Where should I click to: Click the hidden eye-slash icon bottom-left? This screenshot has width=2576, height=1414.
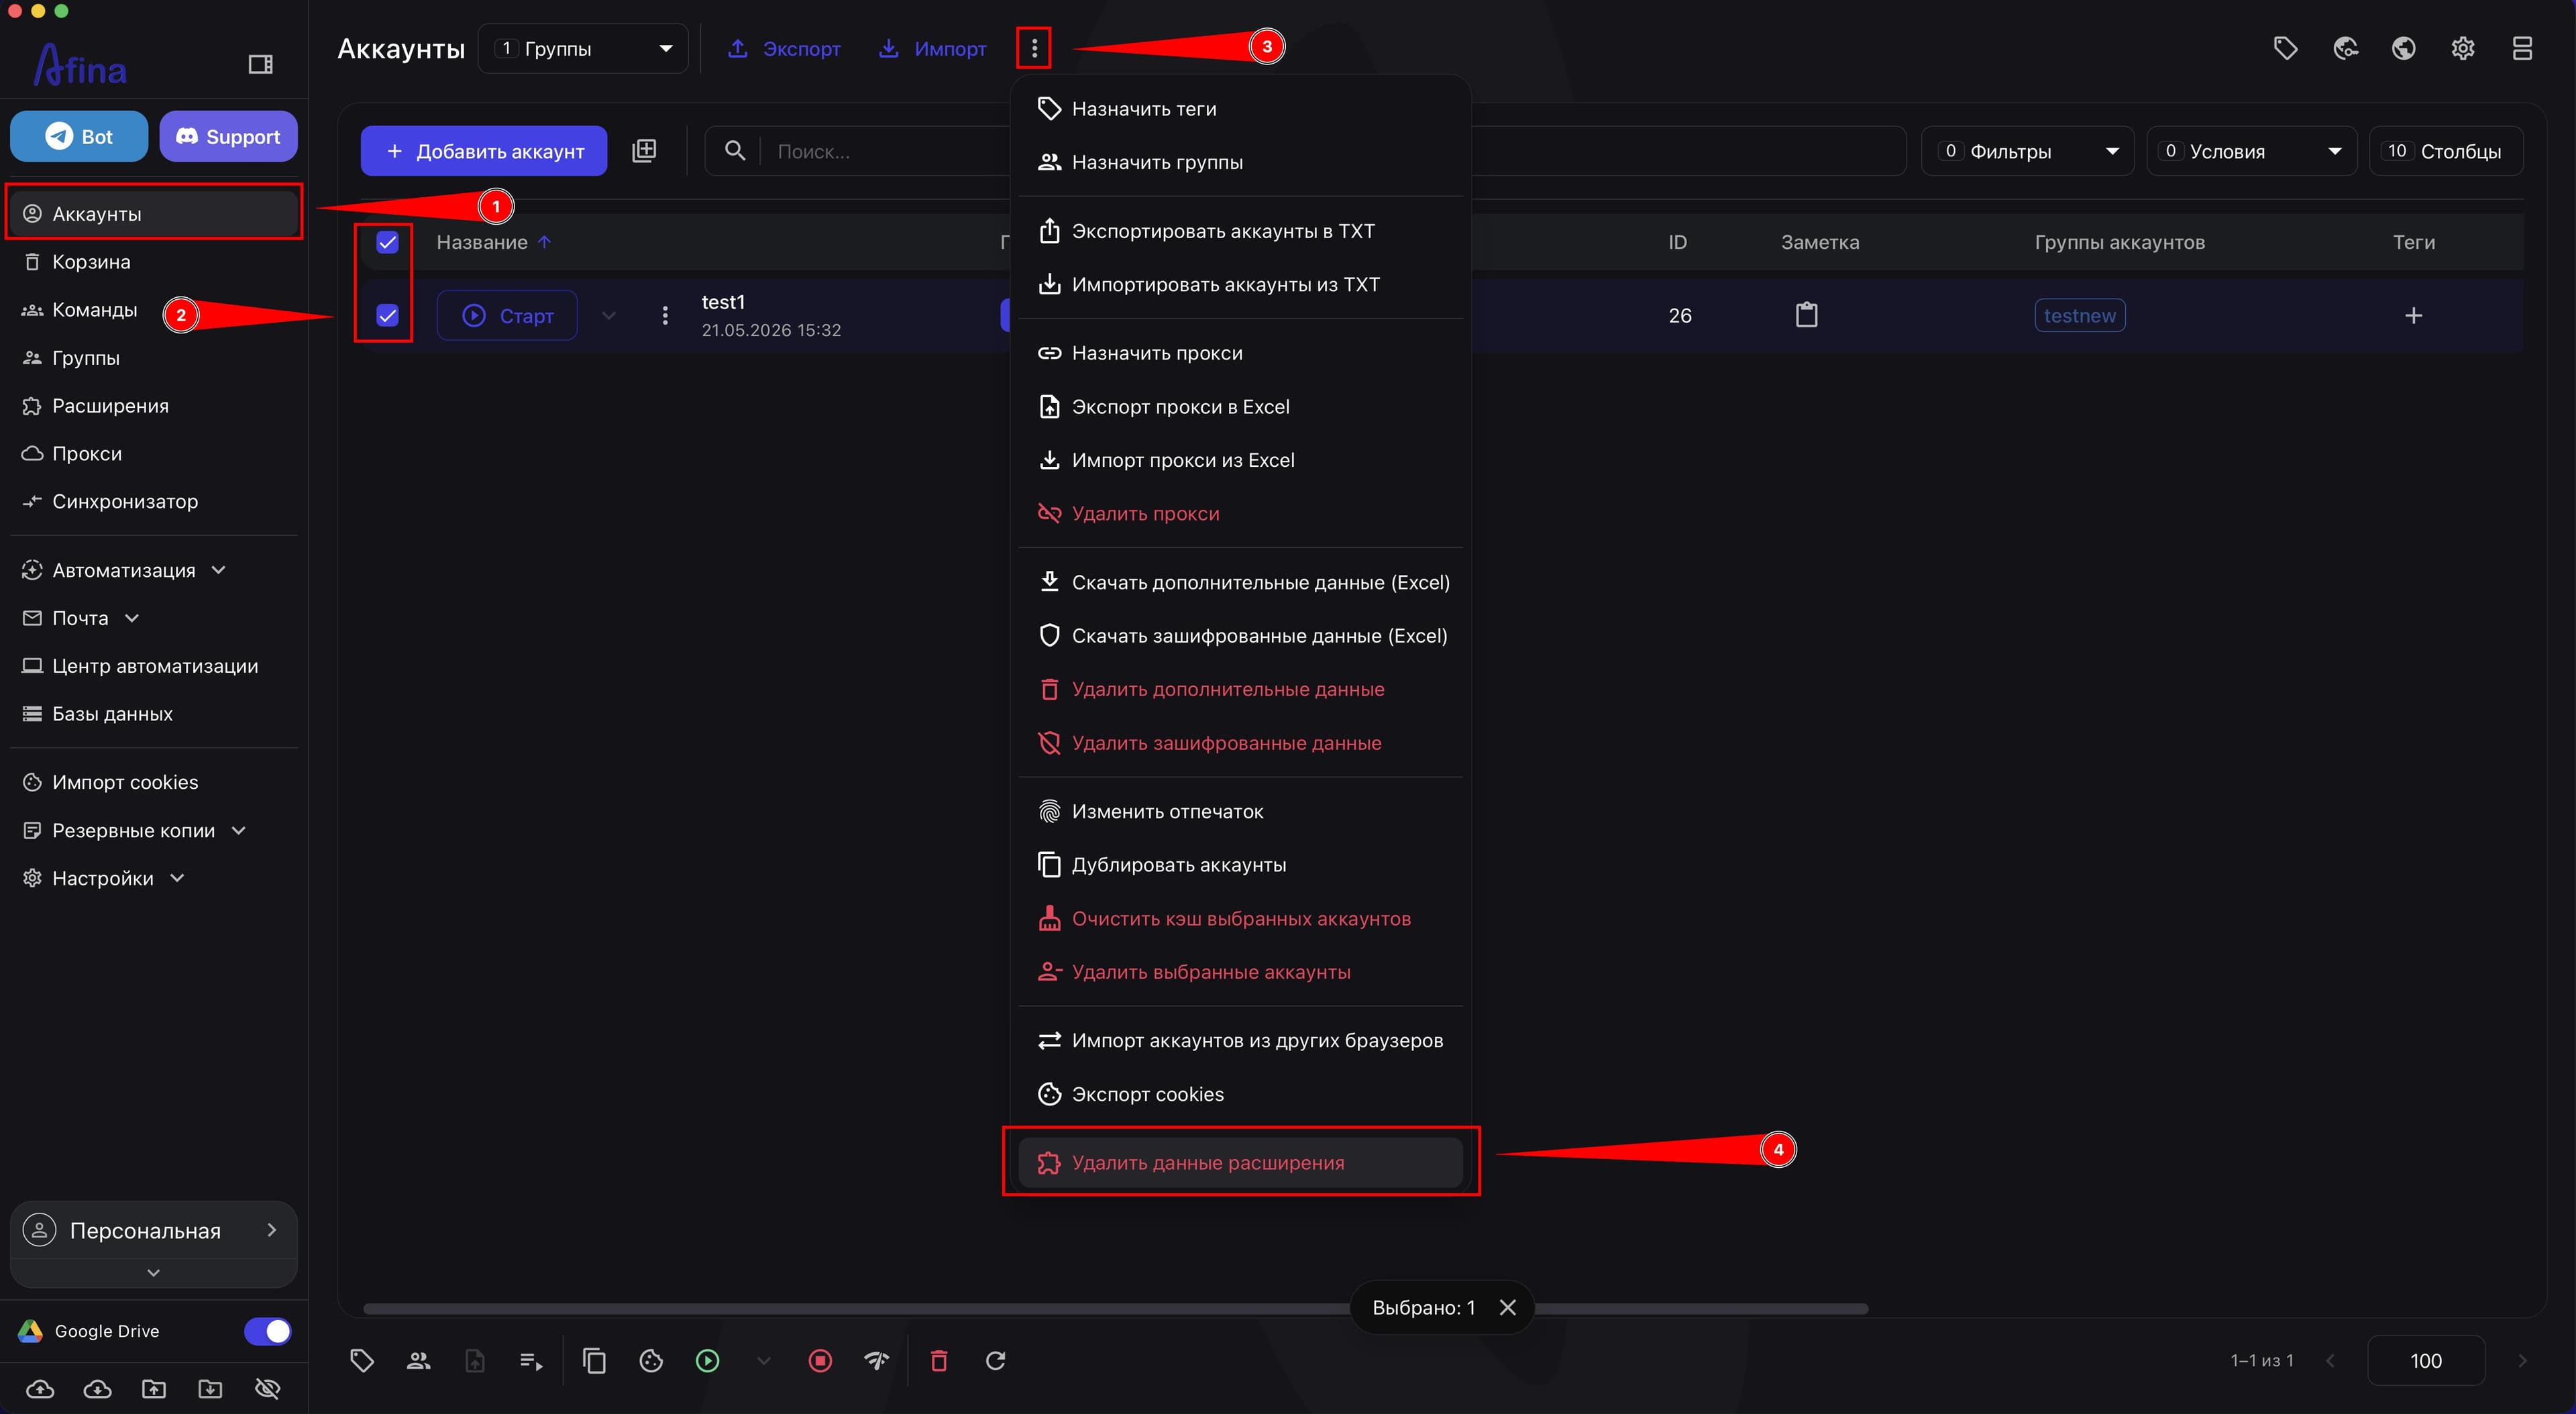(267, 1388)
